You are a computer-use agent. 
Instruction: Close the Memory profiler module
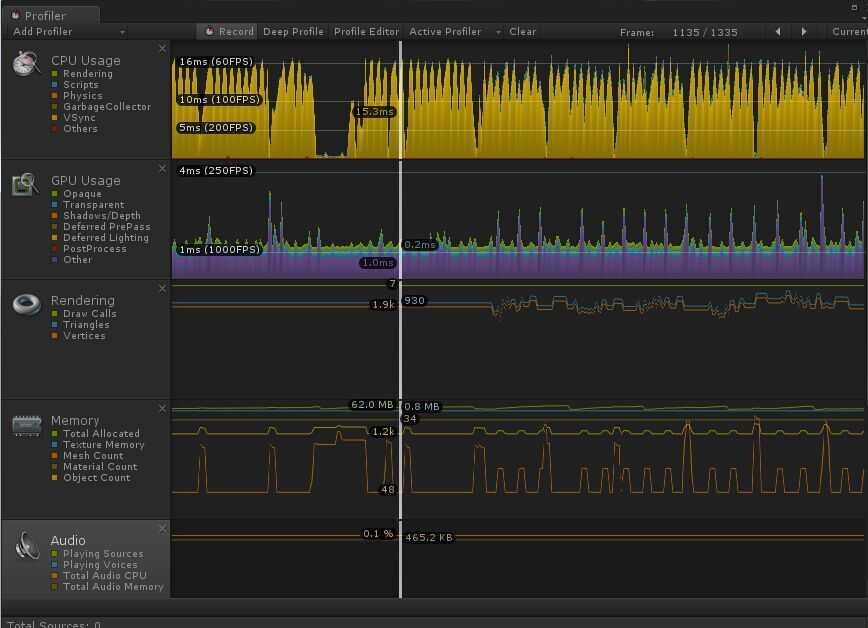pos(162,409)
